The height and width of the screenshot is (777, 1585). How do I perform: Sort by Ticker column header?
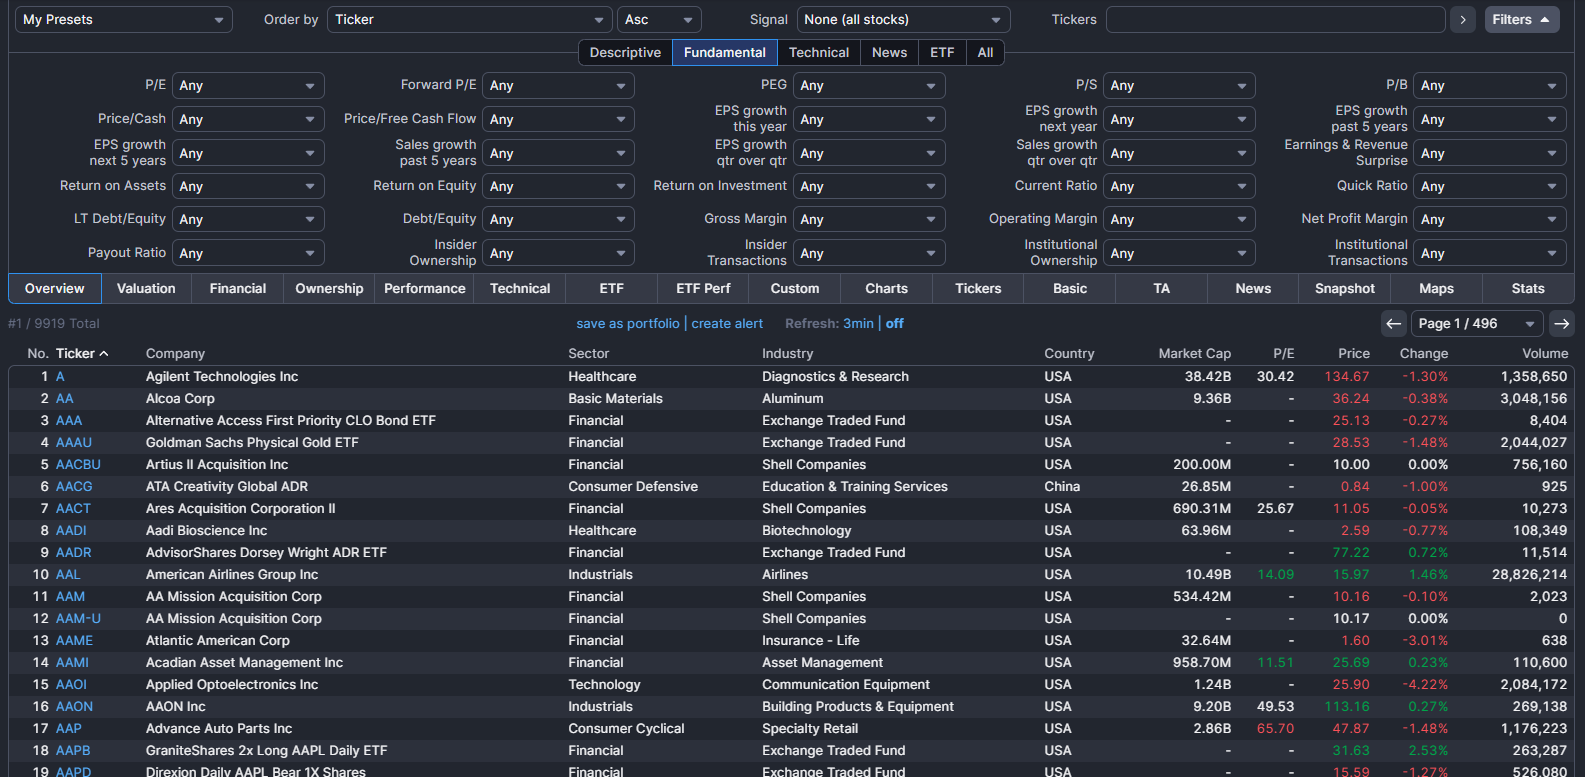coord(82,354)
